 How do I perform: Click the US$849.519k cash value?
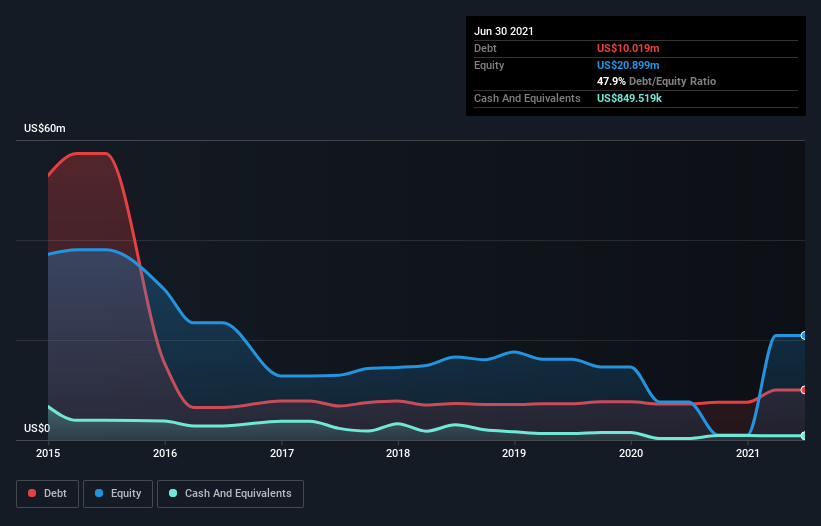[x=629, y=98]
